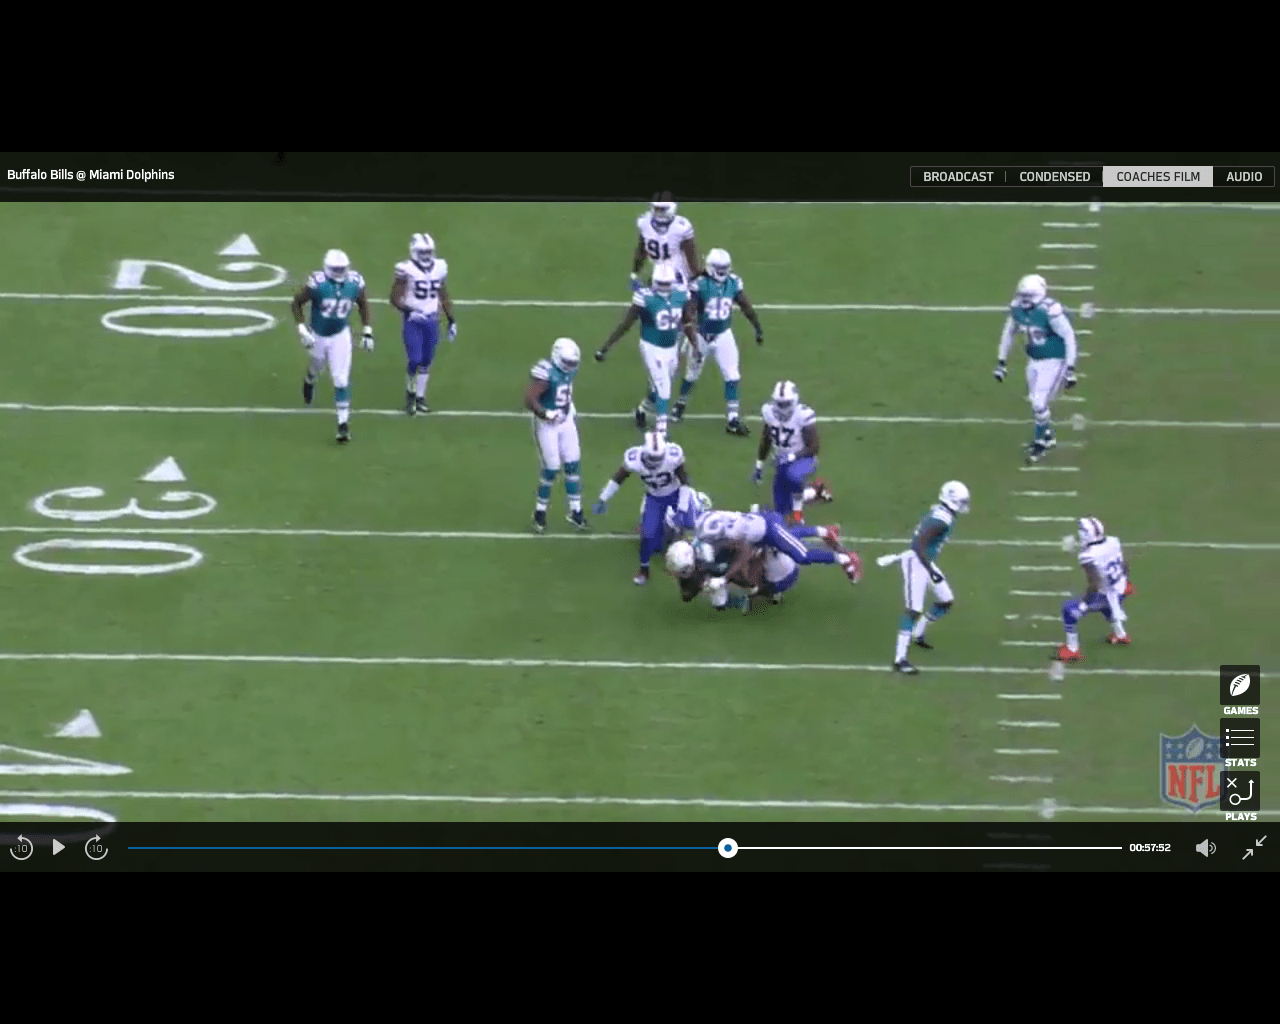Open the Plays diagram icon
Image resolution: width=1280 pixels, height=1024 pixels.
pyautogui.click(x=1240, y=791)
